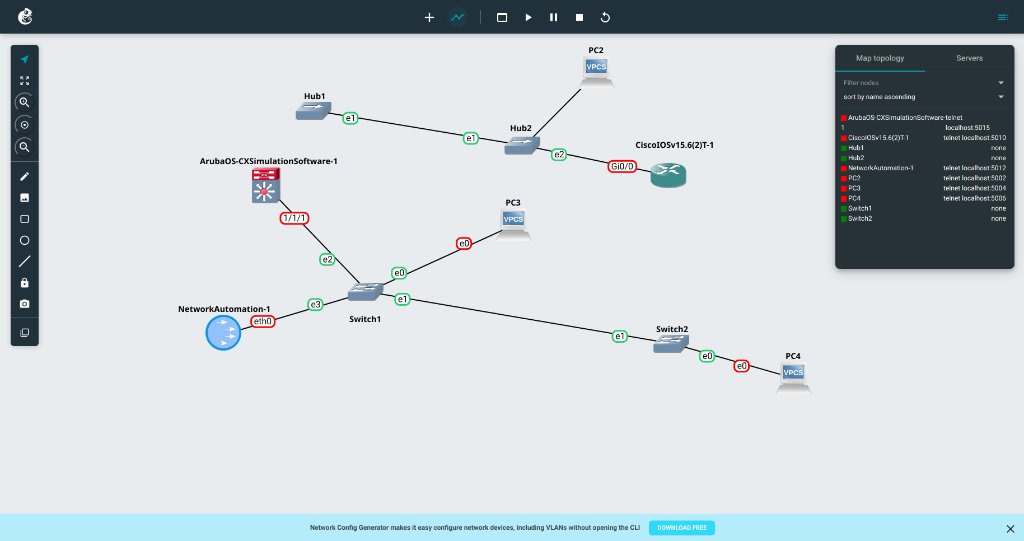Reload all nodes icon
The image size is (1024, 541).
[x=605, y=18]
